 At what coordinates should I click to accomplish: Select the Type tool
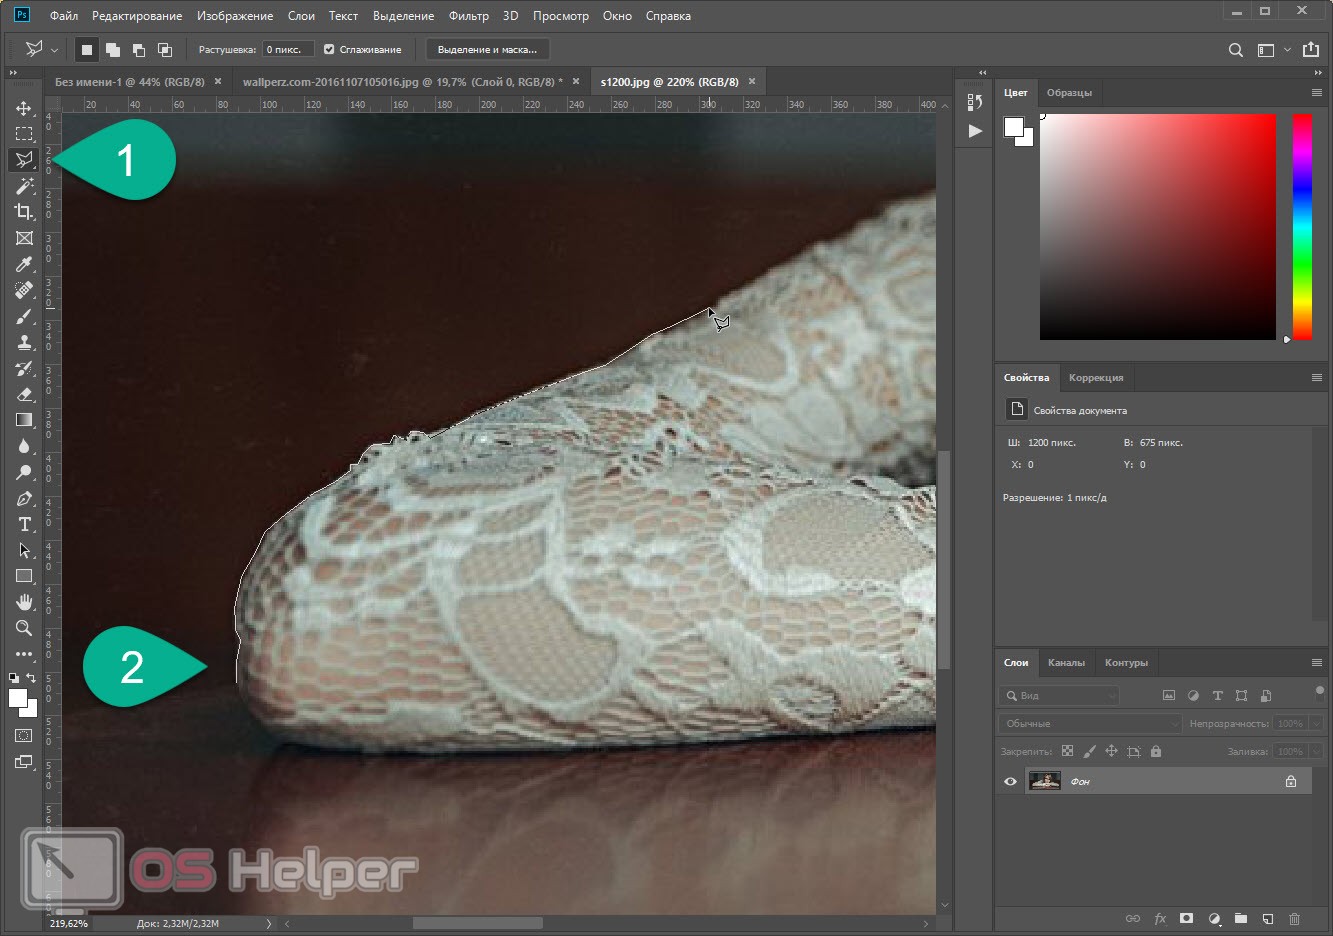pos(24,524)
